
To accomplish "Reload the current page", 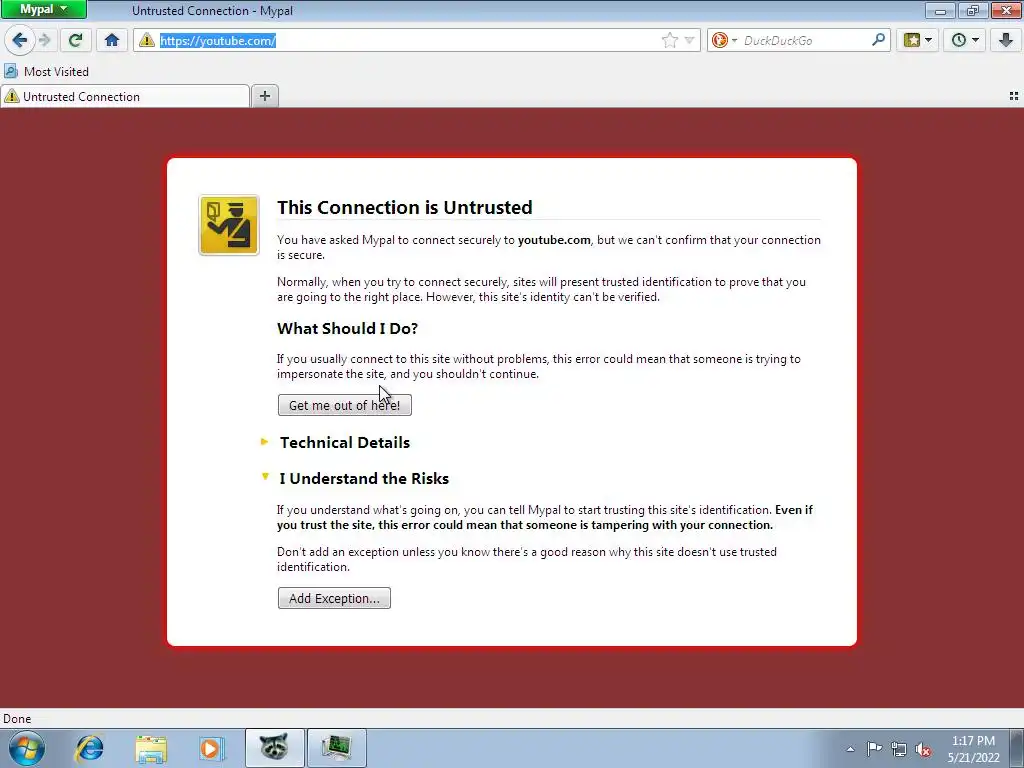I will point(75,40).
